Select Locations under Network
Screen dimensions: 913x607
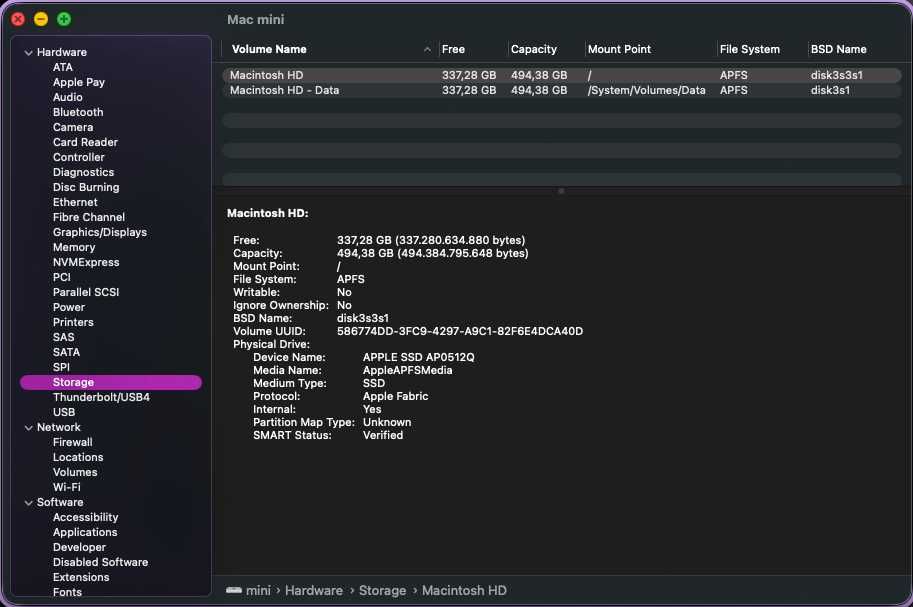coord(78,458)
